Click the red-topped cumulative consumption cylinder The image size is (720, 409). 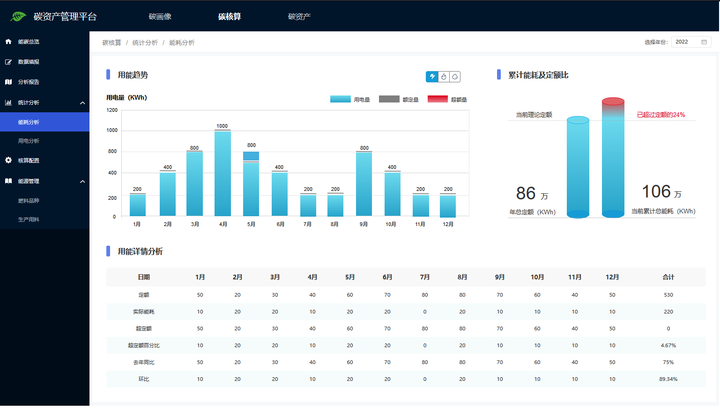(x=613, y=157)
